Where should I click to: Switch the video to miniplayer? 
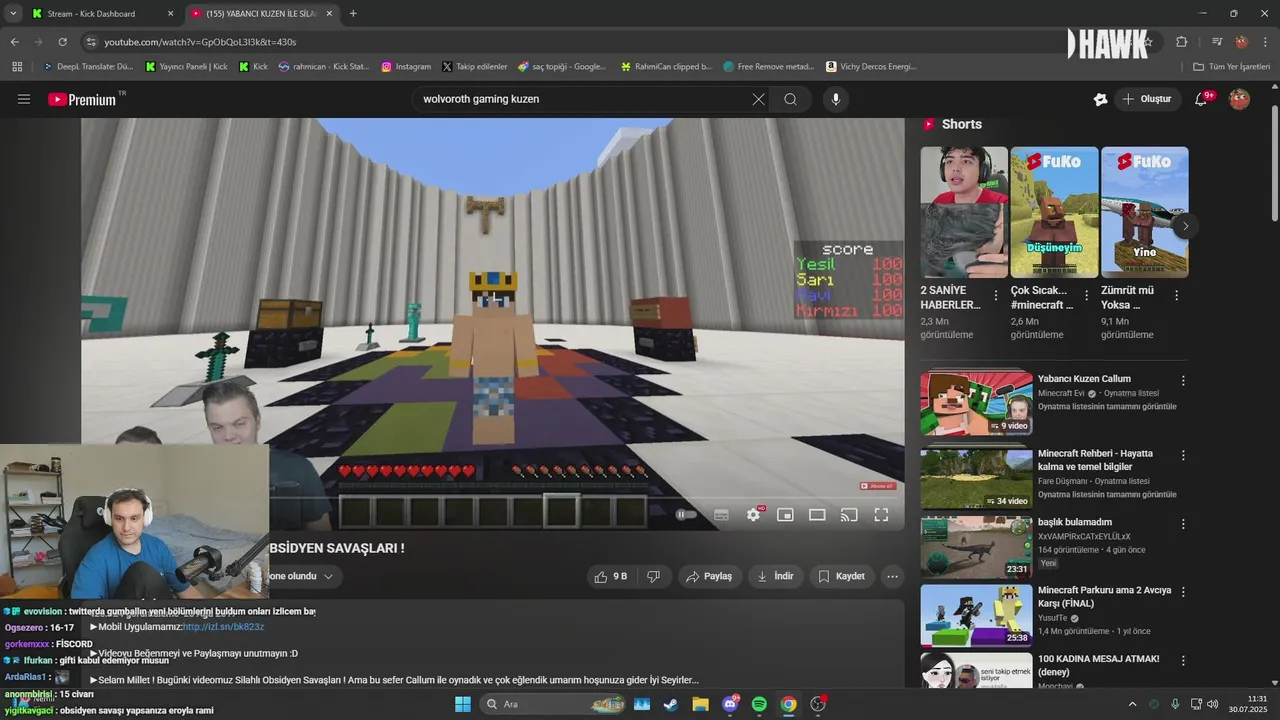coord(785,514)
